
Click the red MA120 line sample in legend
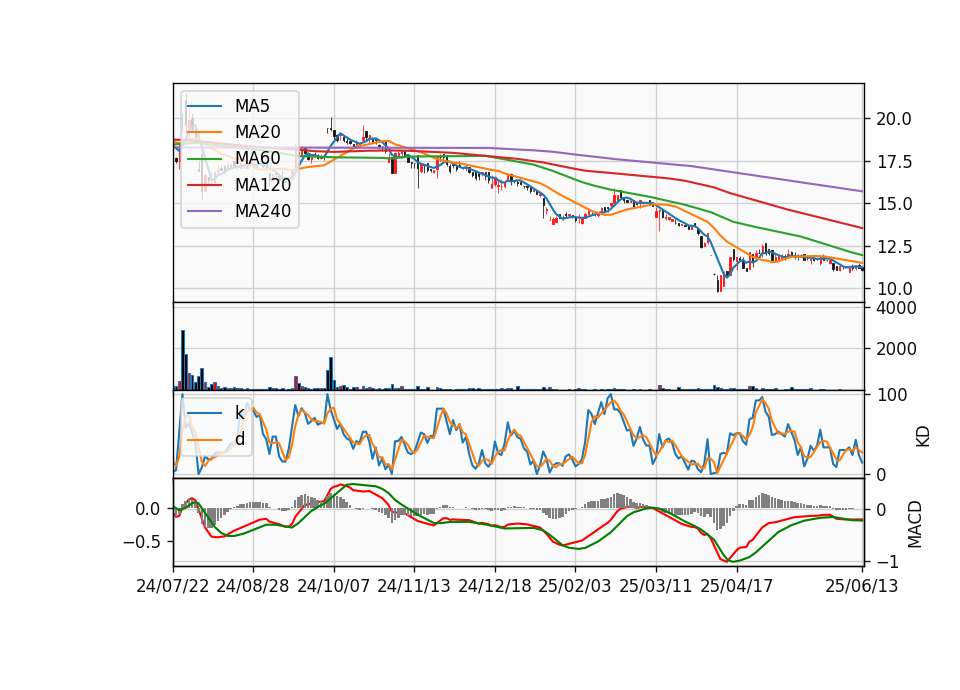[204, 185]
